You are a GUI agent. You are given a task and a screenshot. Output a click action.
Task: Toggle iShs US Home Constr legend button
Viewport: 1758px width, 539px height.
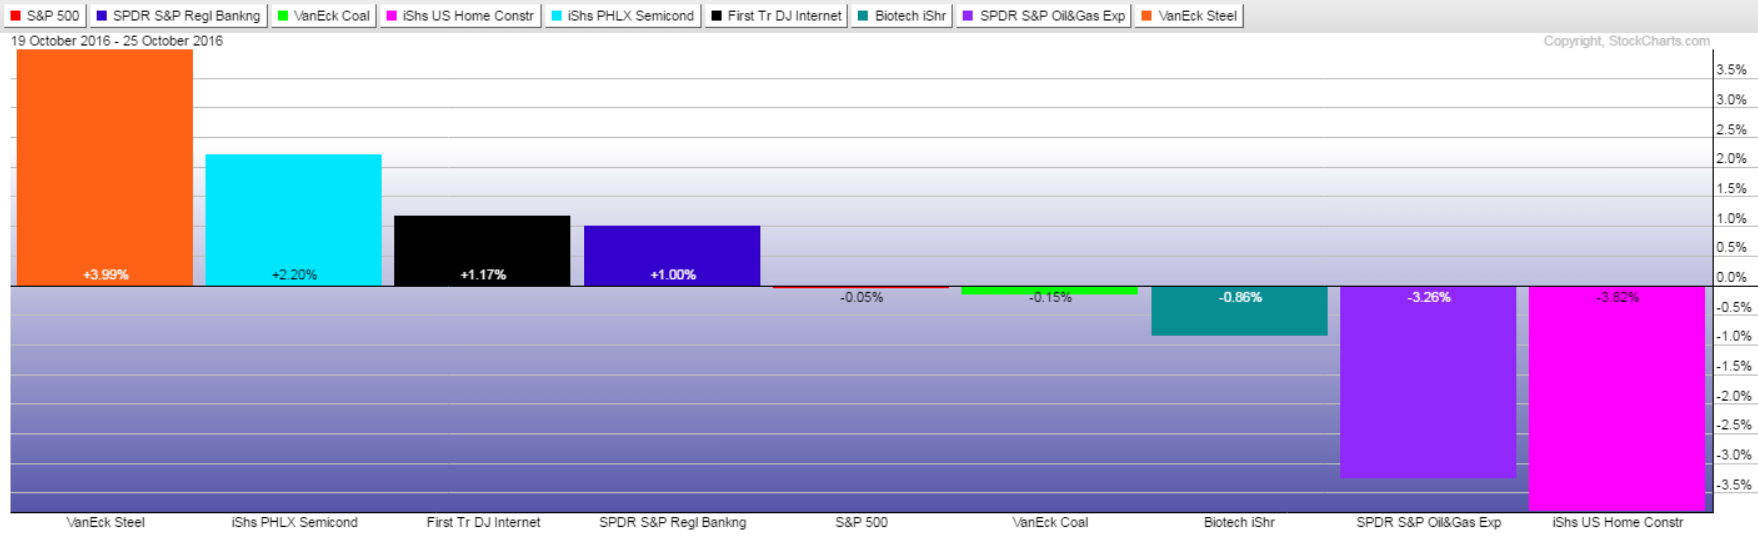(x=460, y=16)
